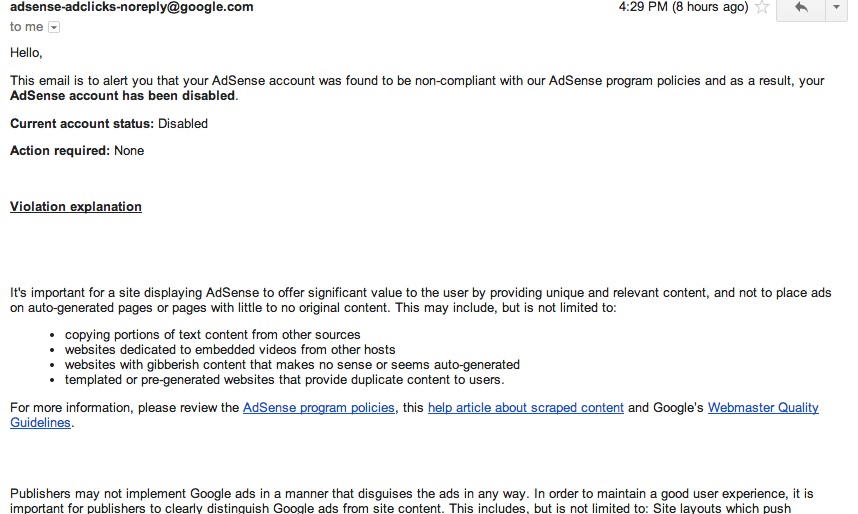Click bullet about copying portions of text
This screenshot has width=858, height=514.
tap(213, 335)
